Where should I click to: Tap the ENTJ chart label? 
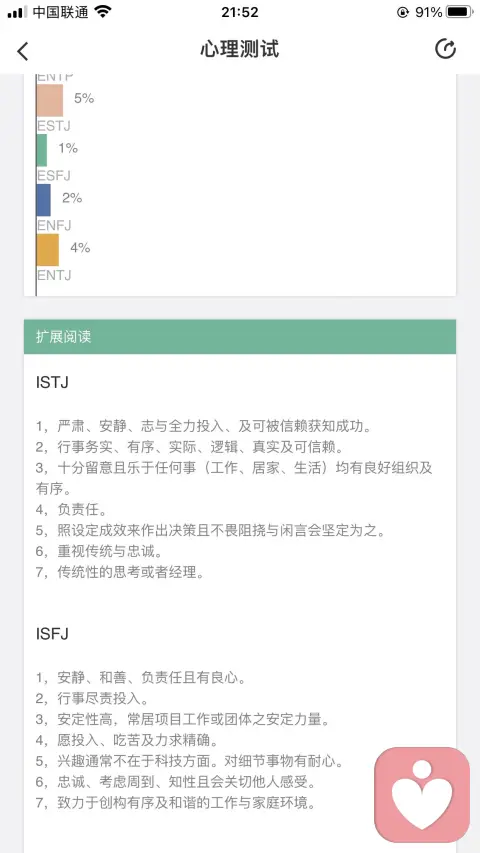coord(54,275)
